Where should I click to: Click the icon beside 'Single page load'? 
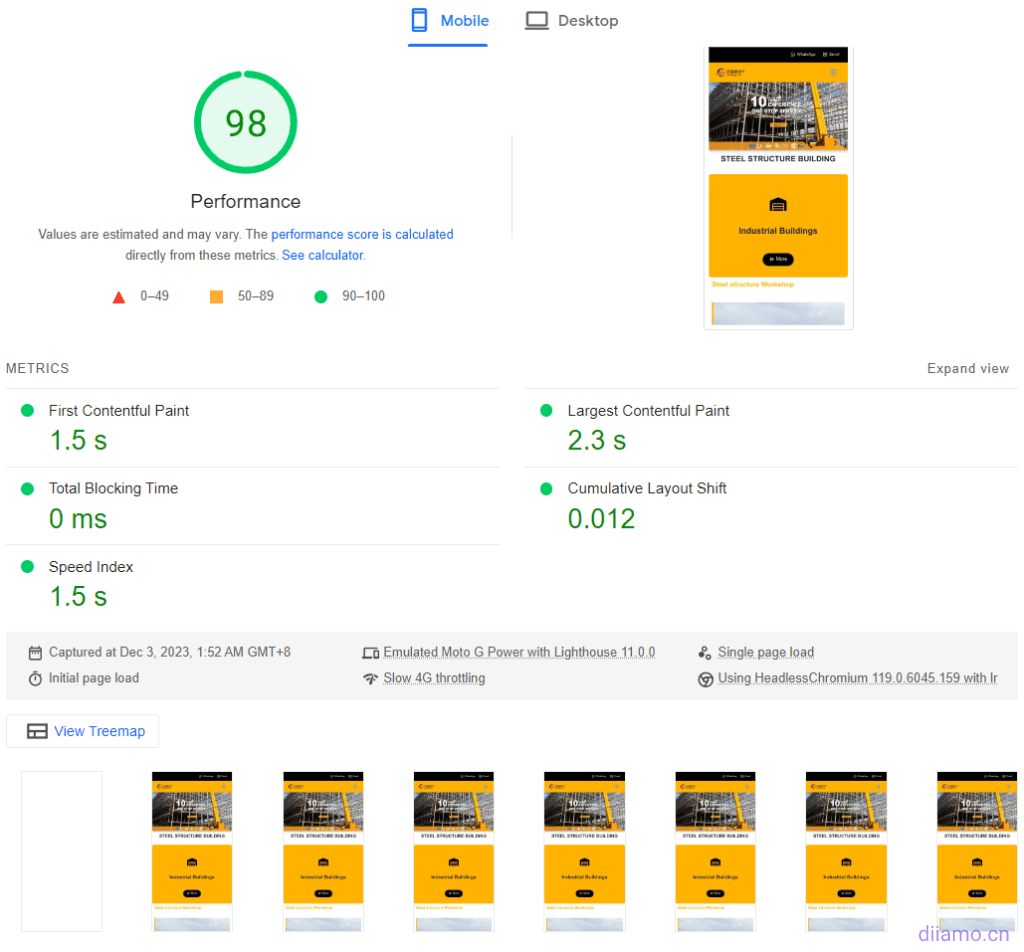click(x=705, y=651)
